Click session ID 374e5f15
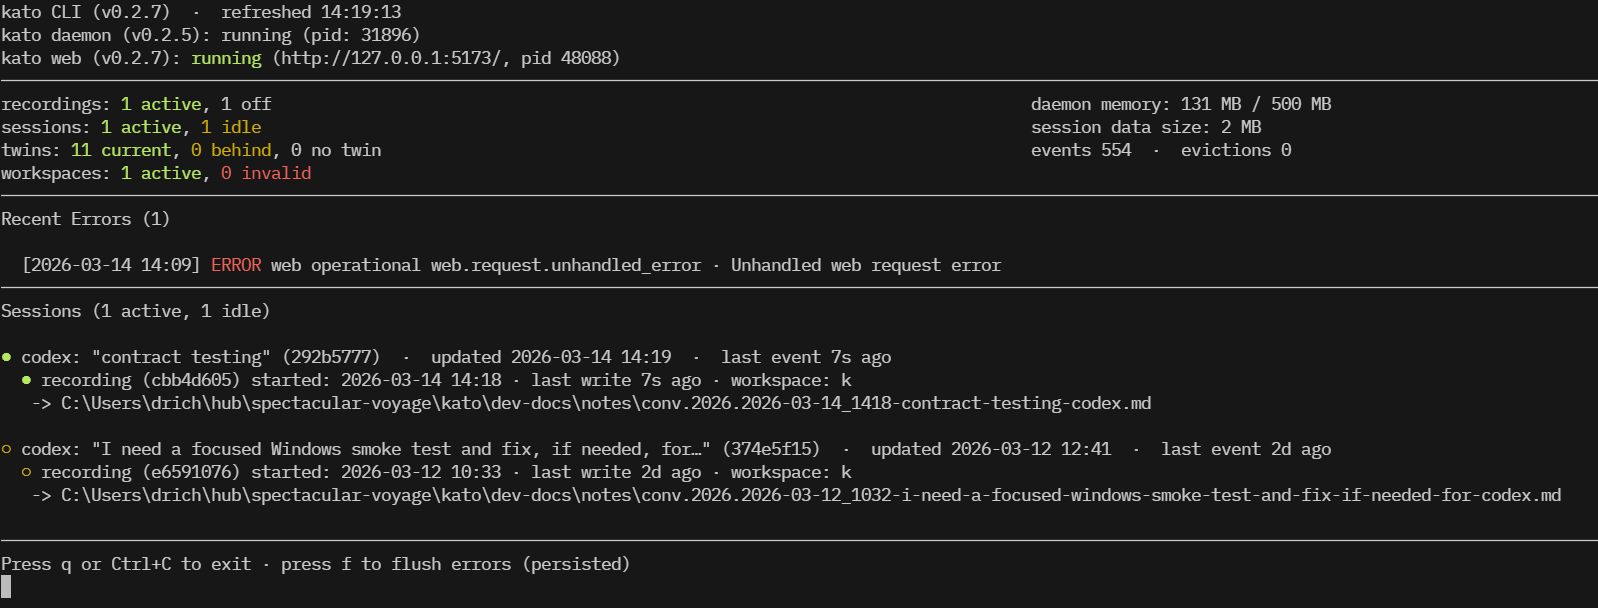1598x608 pixels. click(771, 449)
